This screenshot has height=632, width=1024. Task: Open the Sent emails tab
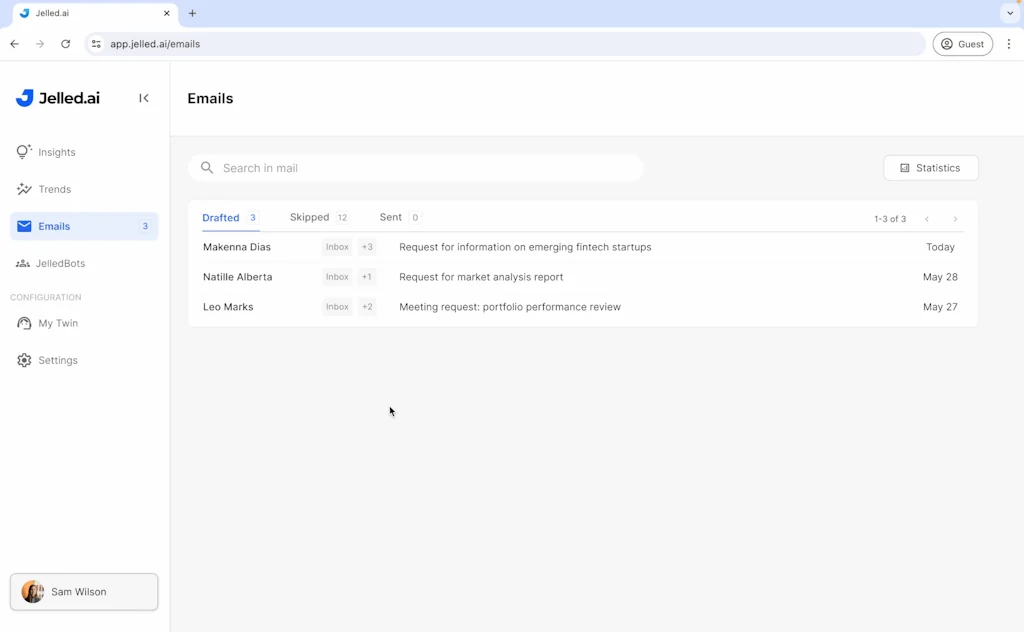tap(388, 217)
